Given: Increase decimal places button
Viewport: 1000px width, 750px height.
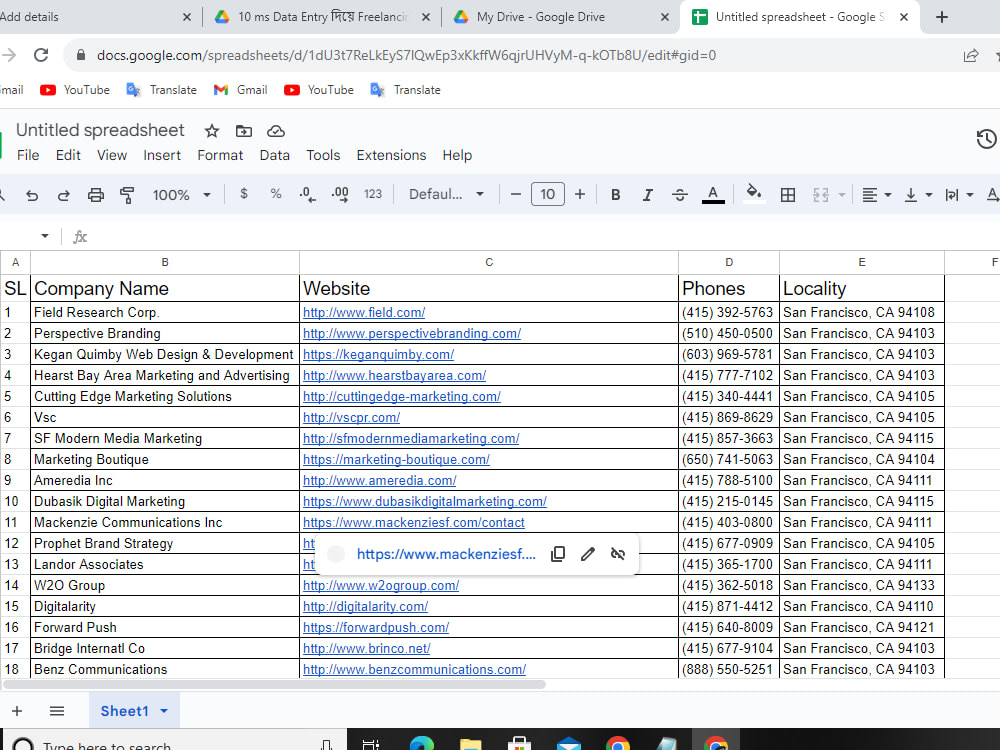Looking at the screenshot, I should [x=340, y=195].
